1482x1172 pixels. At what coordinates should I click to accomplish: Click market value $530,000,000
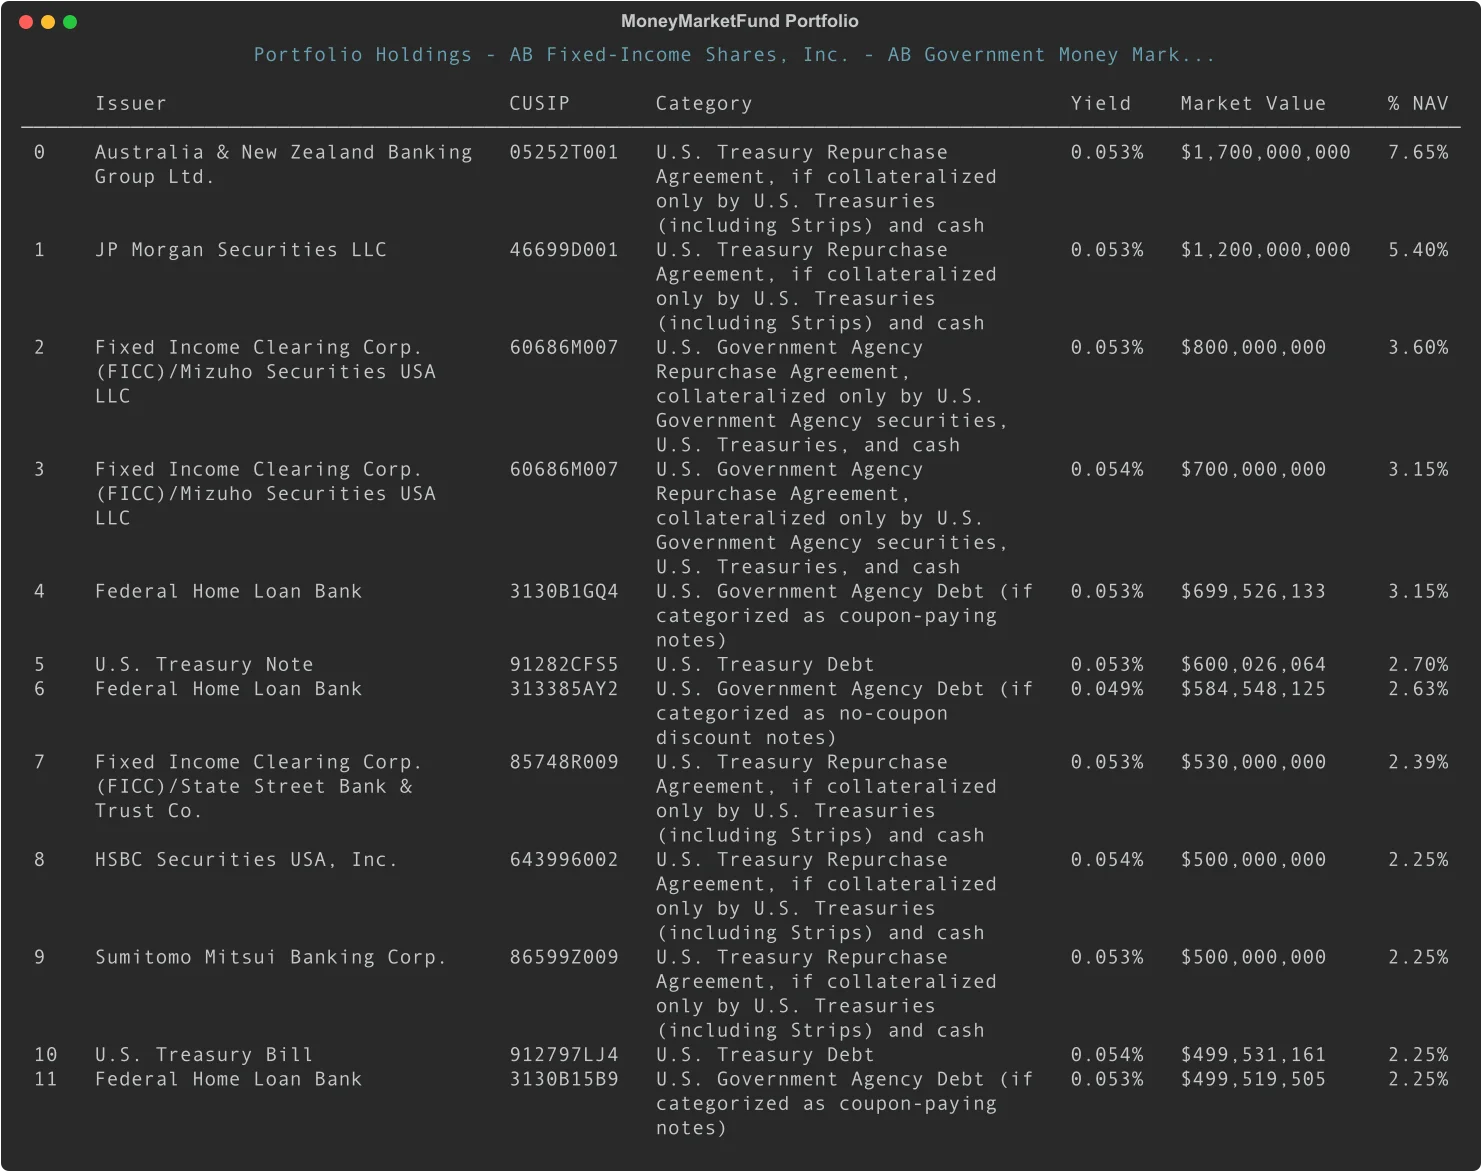pos(1253,762)
